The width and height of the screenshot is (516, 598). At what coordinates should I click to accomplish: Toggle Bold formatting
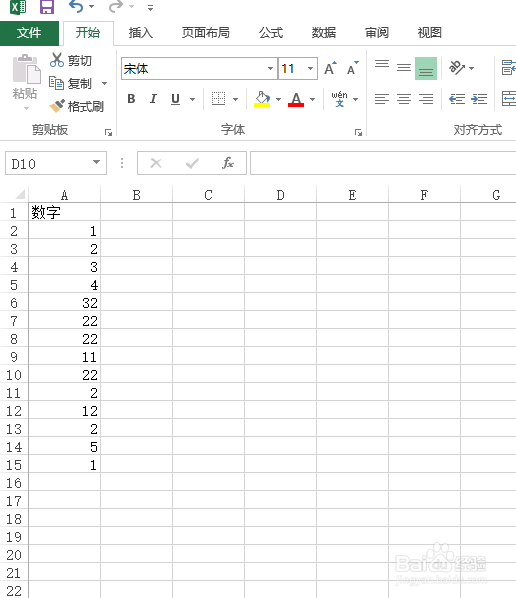(131, 99)
